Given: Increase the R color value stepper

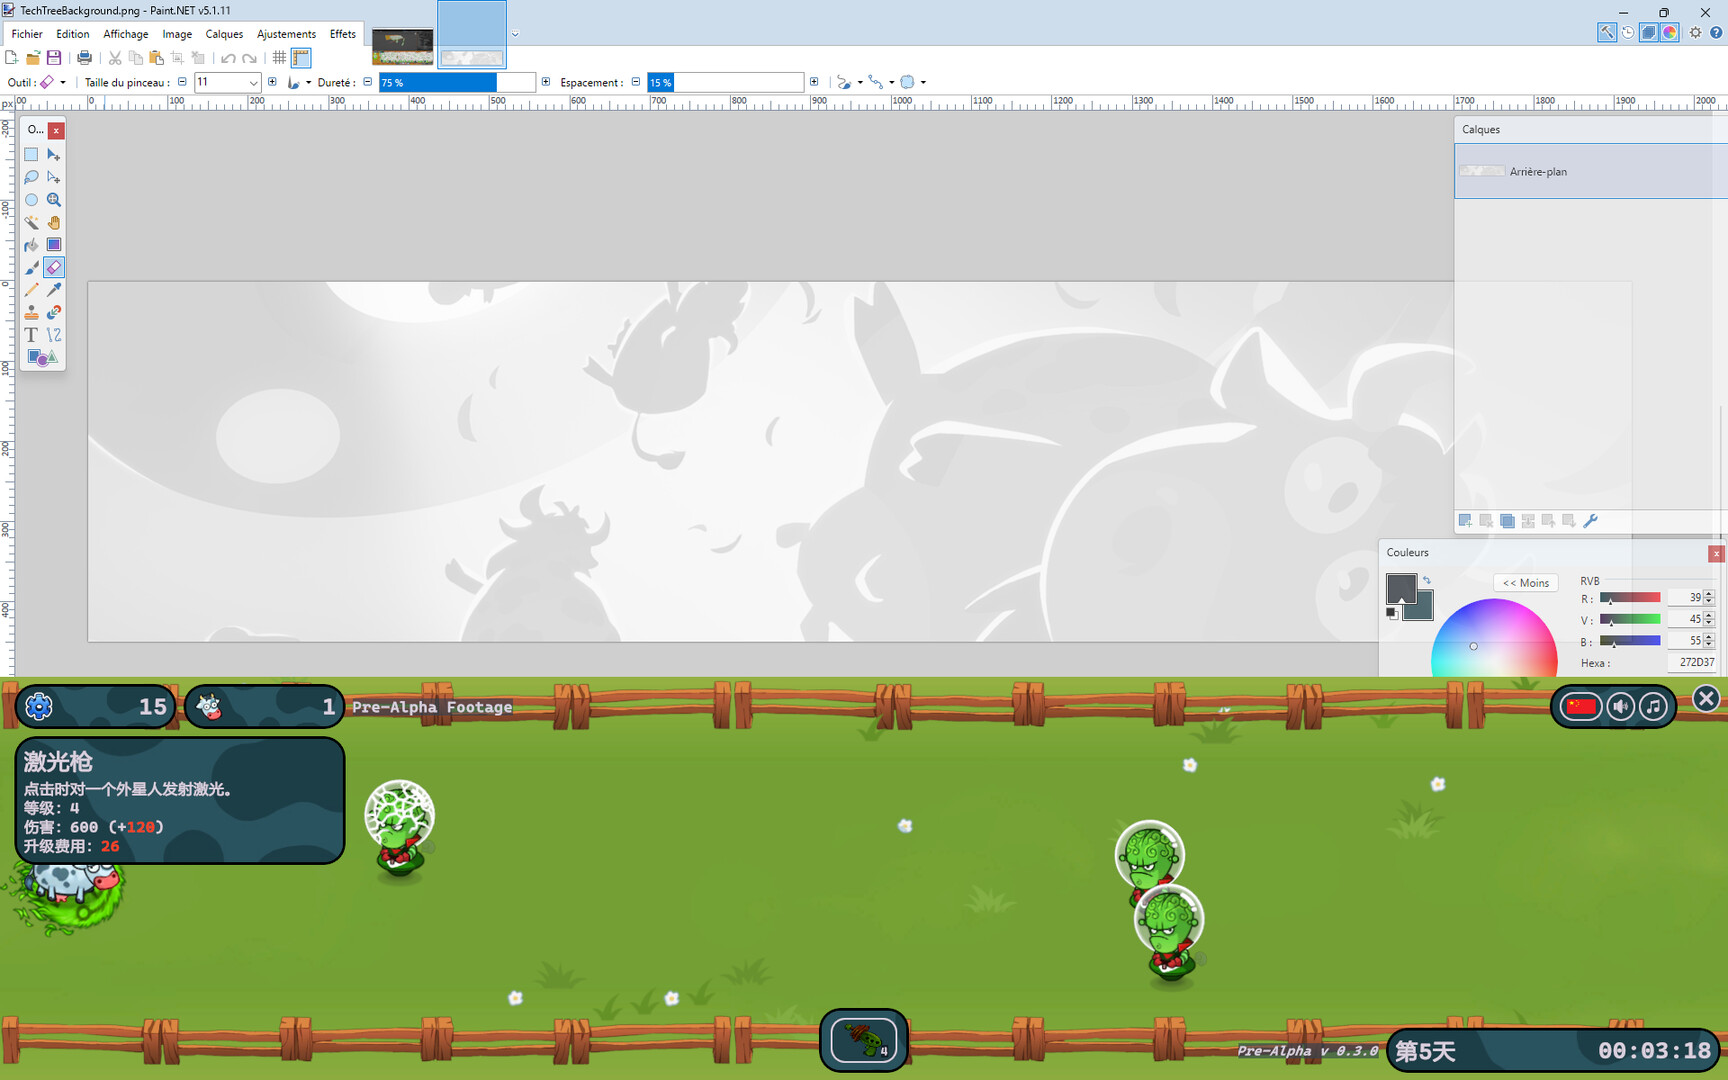Looking at the screenshot, I should [1709, 594].
